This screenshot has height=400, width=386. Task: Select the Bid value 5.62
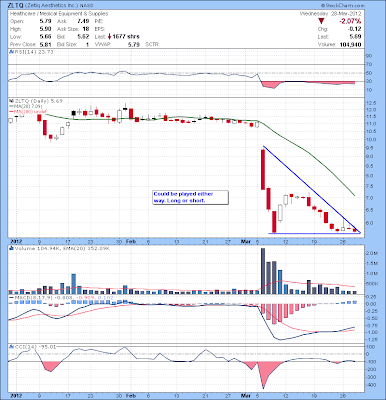[83, 37]
